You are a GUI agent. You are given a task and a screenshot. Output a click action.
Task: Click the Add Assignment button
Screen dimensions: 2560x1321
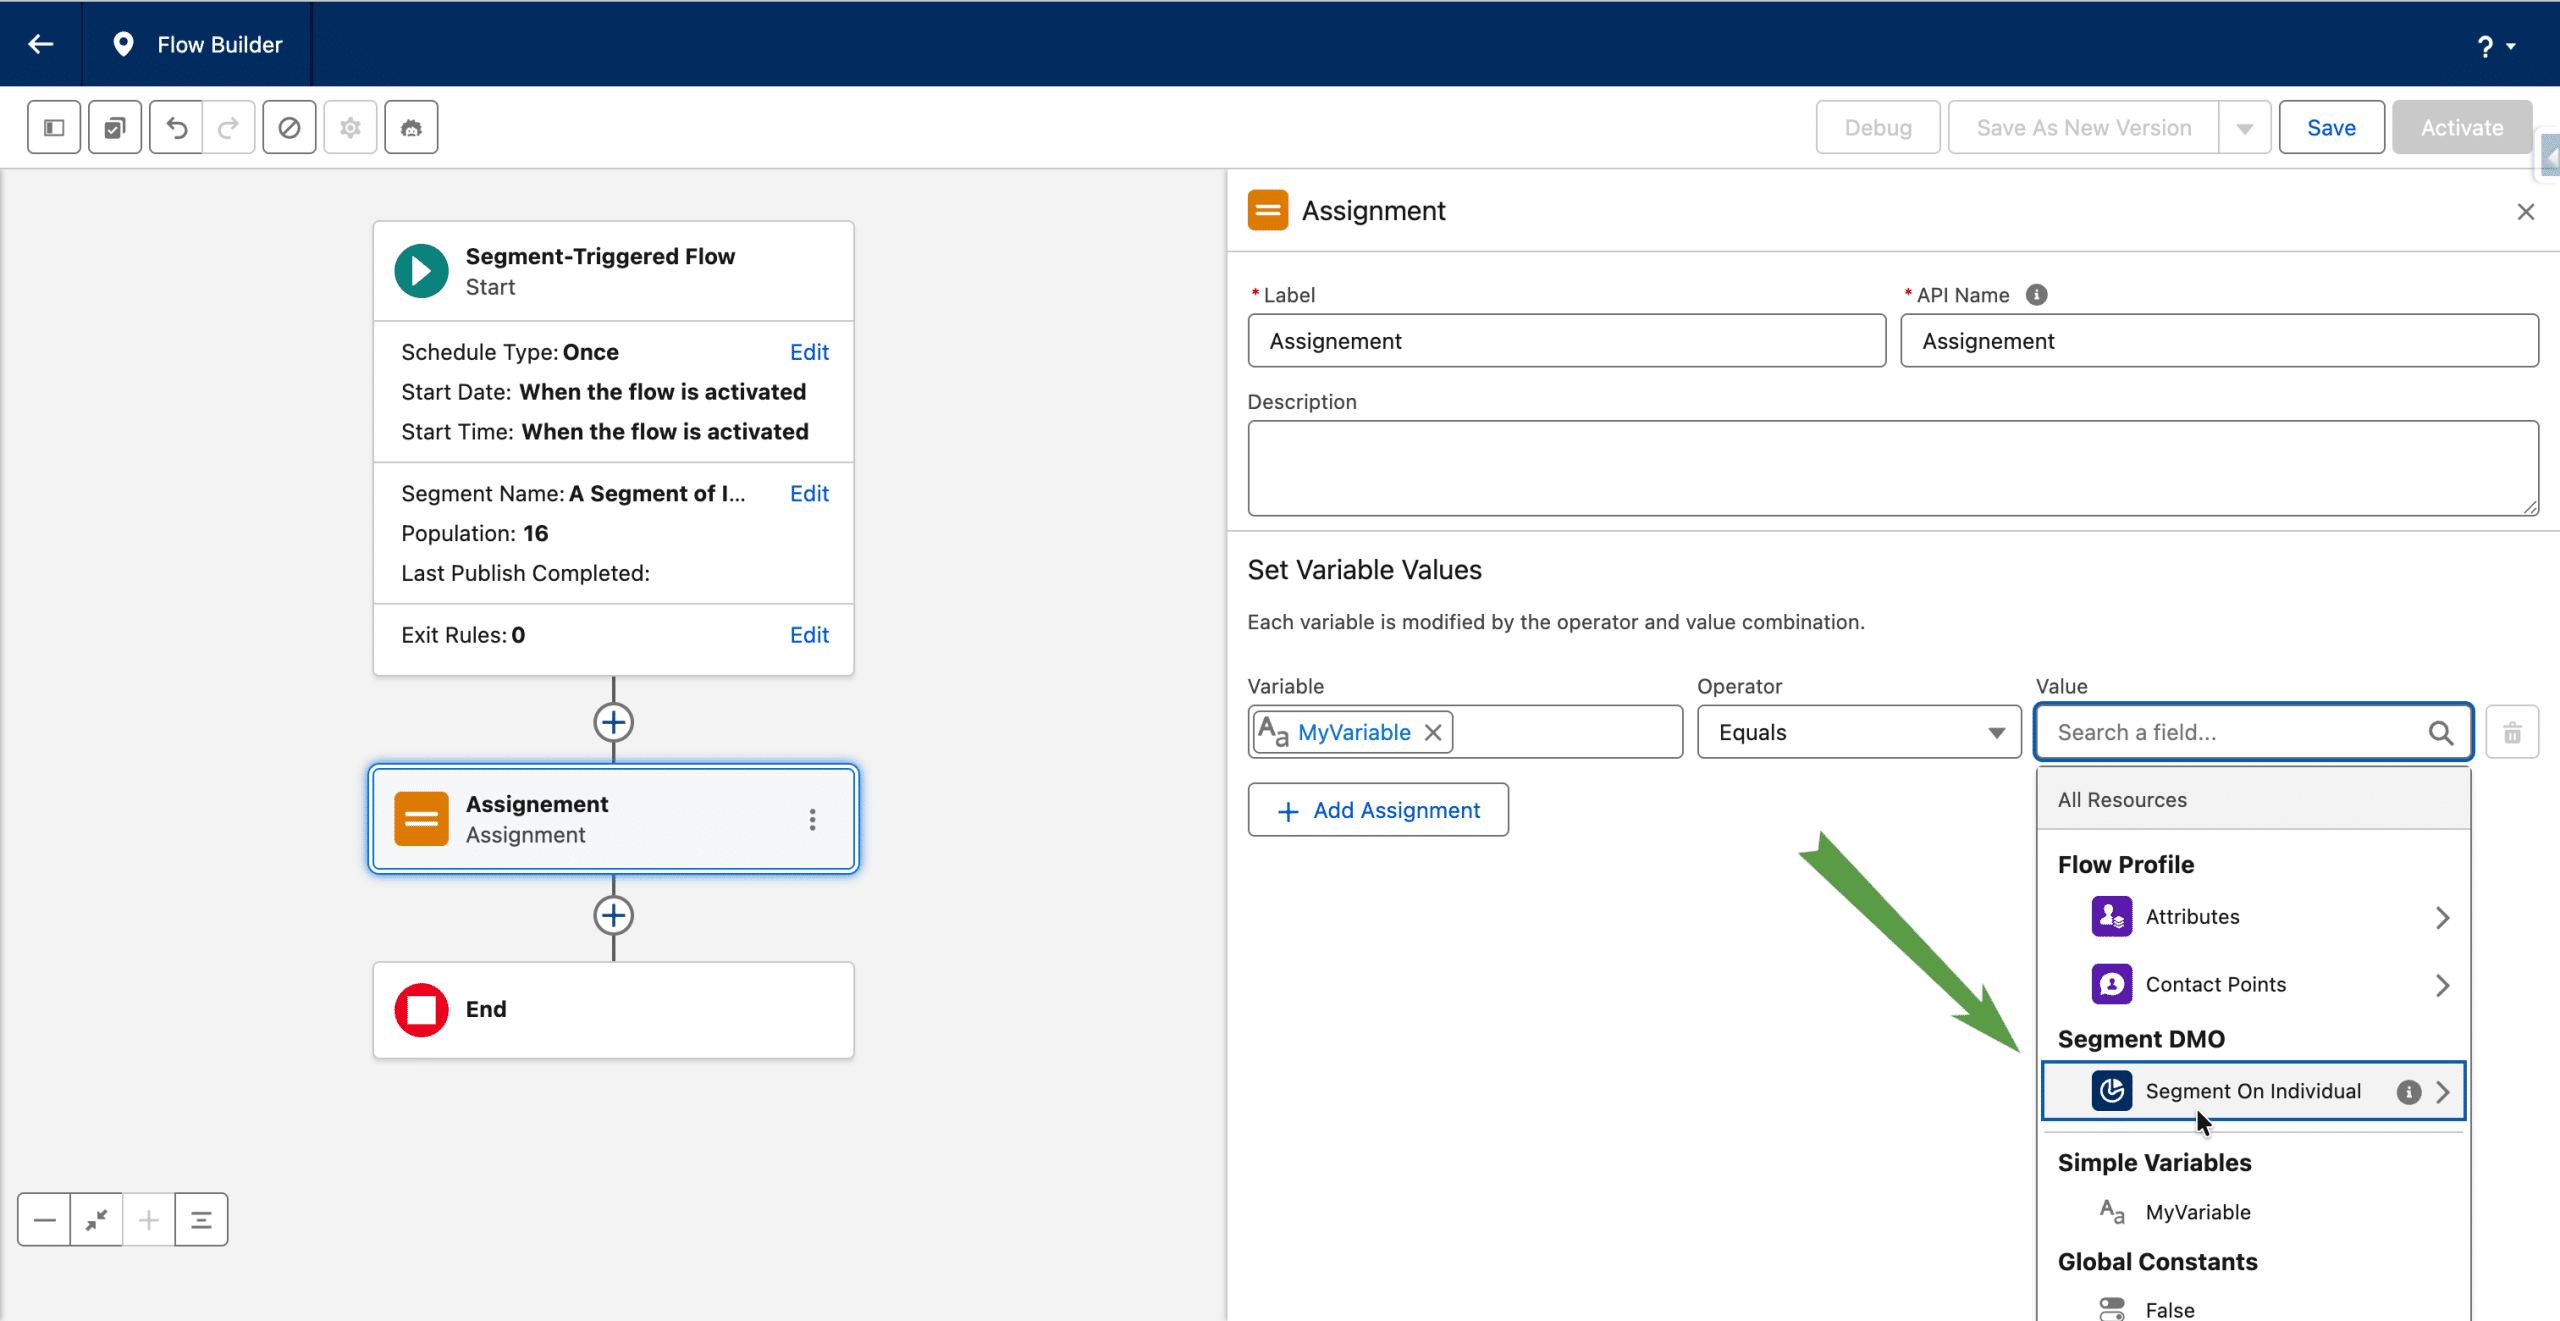pos(1378,810)
